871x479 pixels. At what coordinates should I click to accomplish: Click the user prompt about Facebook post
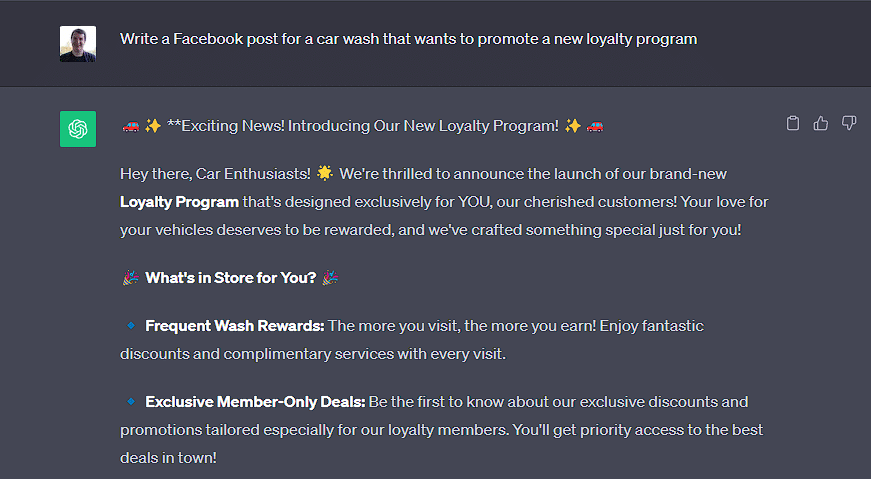coord(408,39)
